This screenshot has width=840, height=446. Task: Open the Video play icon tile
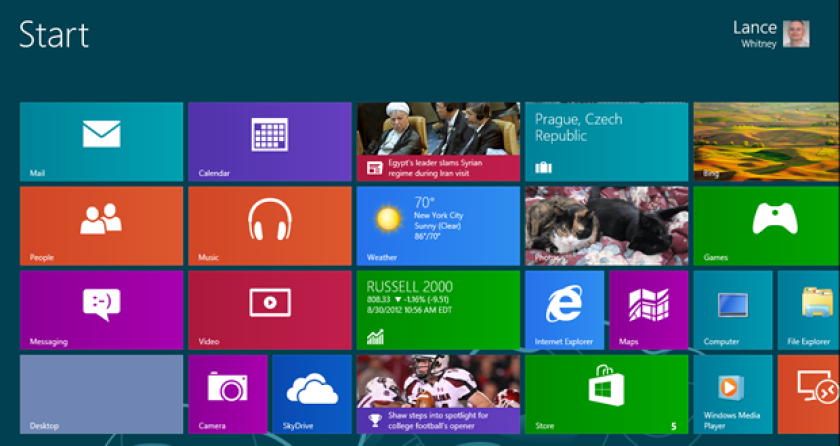tap(270, 303)
